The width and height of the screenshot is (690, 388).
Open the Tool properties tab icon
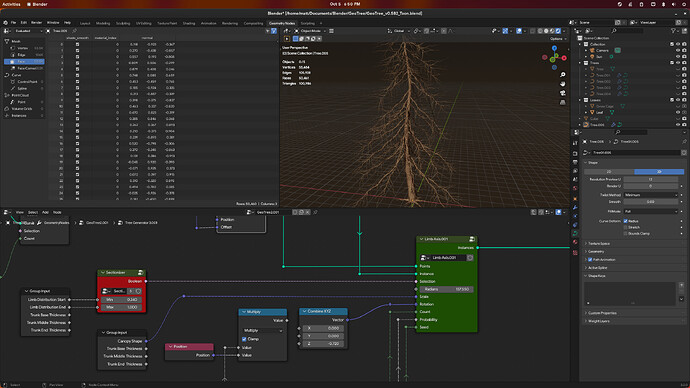(575, 144)
